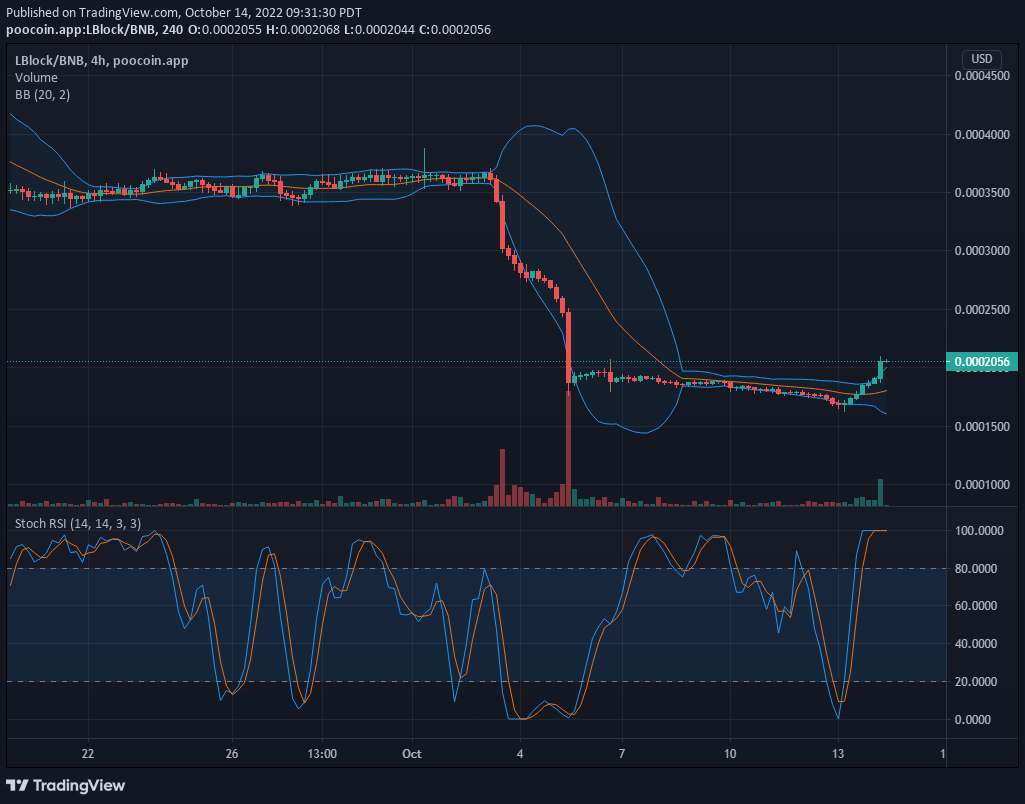Viewport: 1025px width, 804px height.
Task: Click the Published on TradingView.com header line
Action: point(184,13)
